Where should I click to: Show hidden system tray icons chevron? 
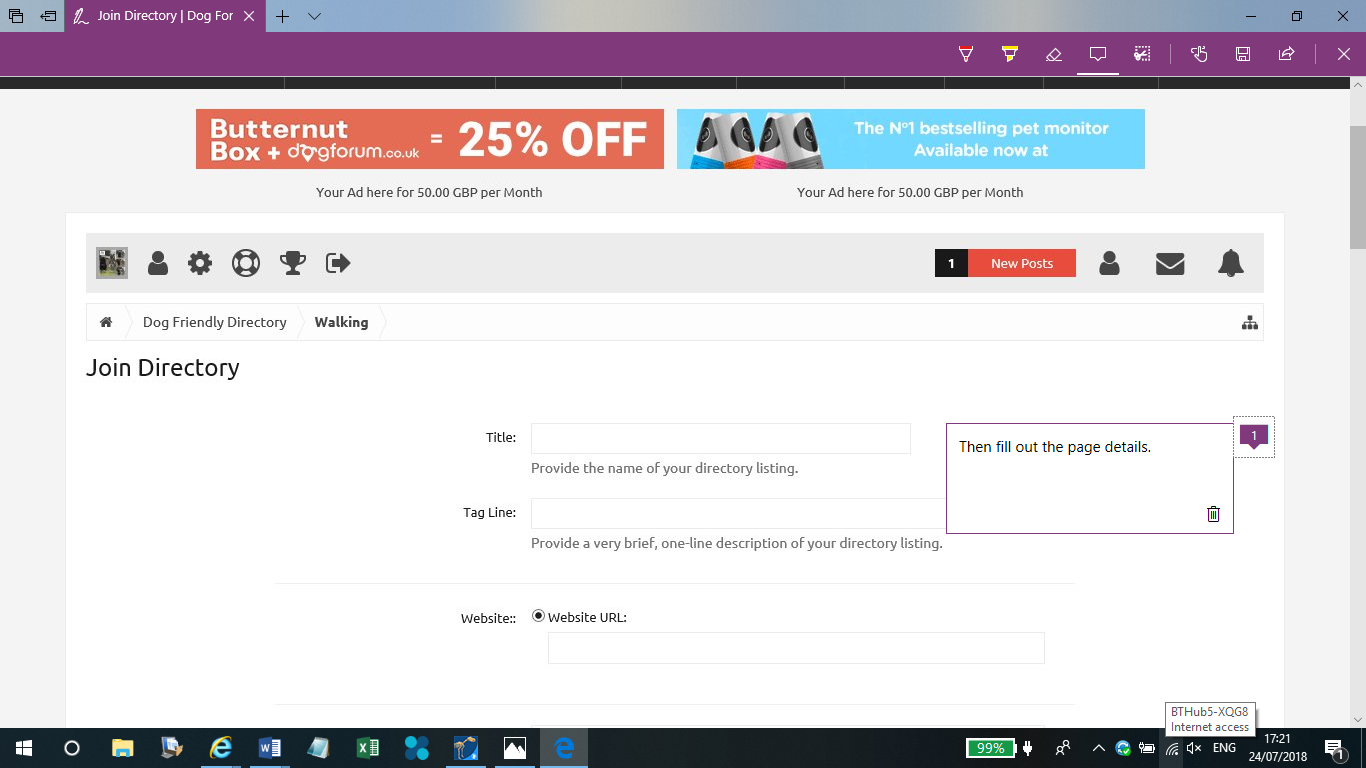(1098, 748)
